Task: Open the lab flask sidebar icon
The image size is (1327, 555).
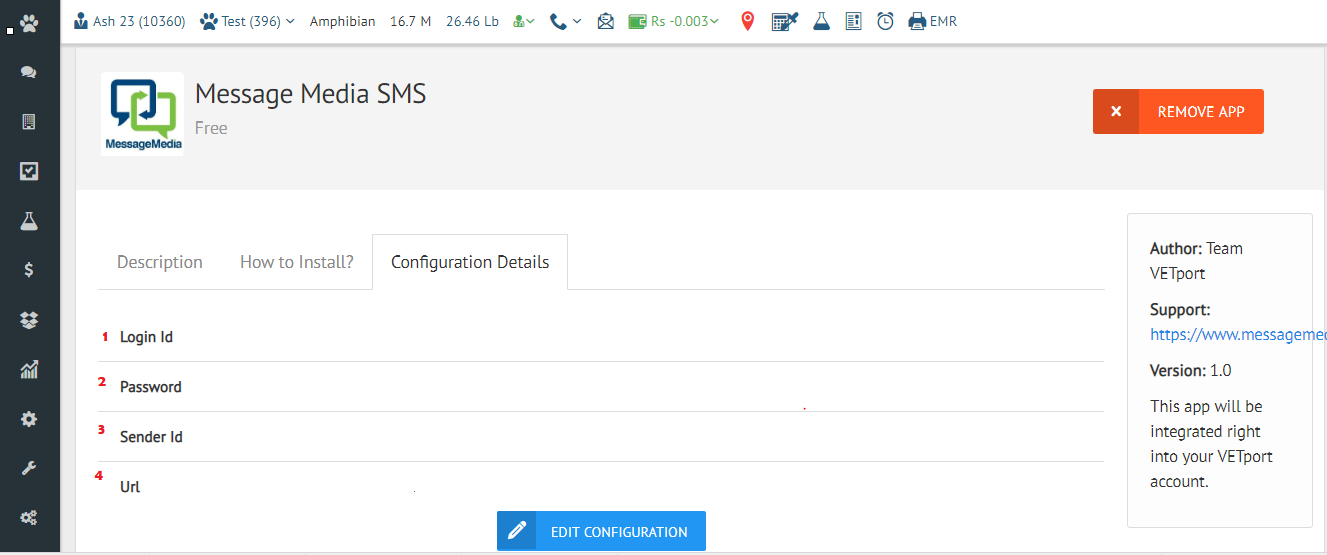Action: pos(29,221)
